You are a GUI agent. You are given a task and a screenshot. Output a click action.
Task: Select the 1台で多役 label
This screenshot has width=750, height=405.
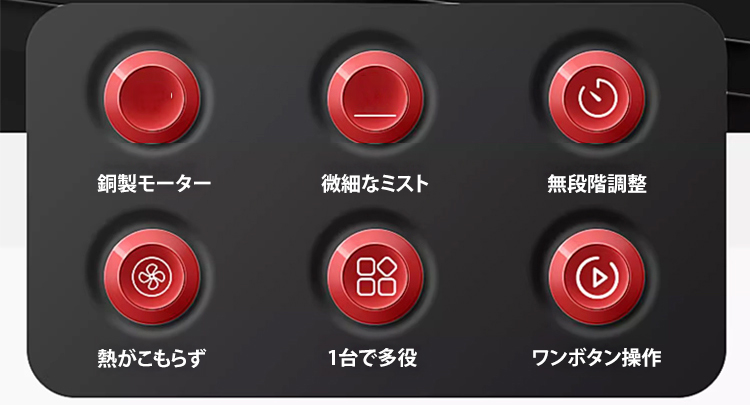click(373, 358)
